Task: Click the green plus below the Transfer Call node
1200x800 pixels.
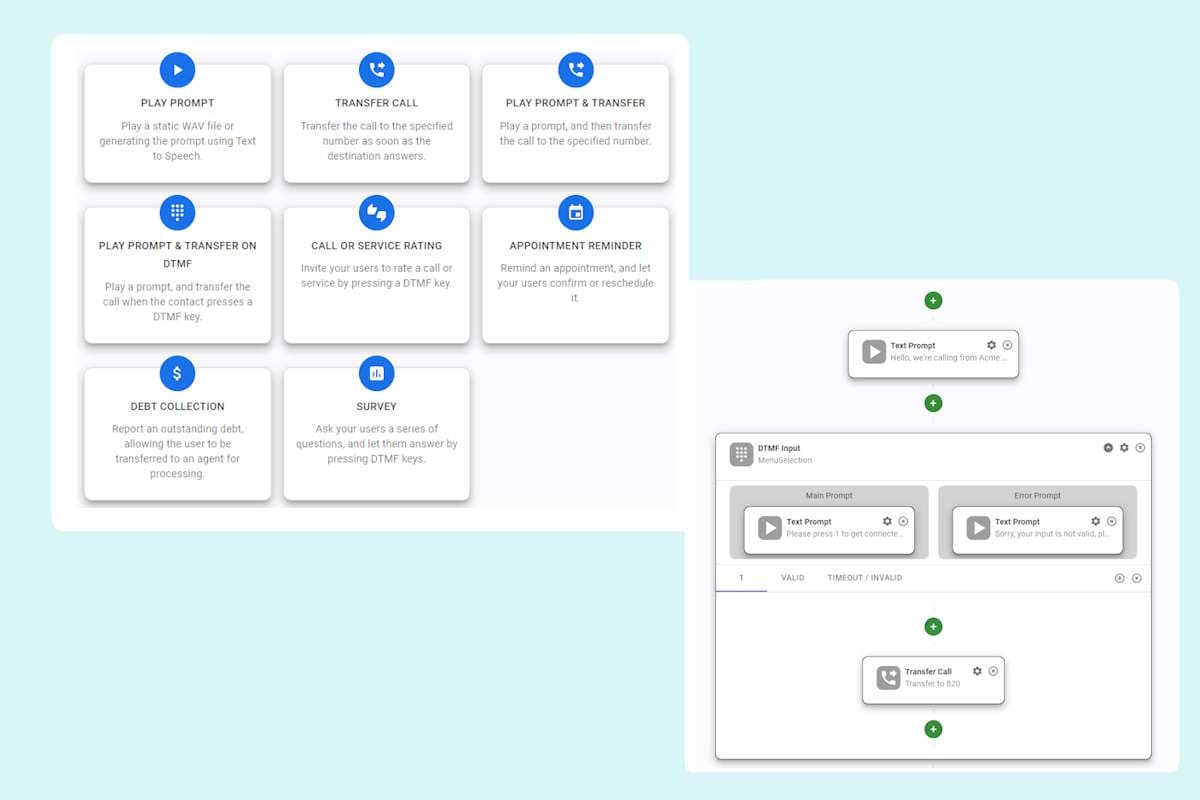Action: [x=933, y=729]
